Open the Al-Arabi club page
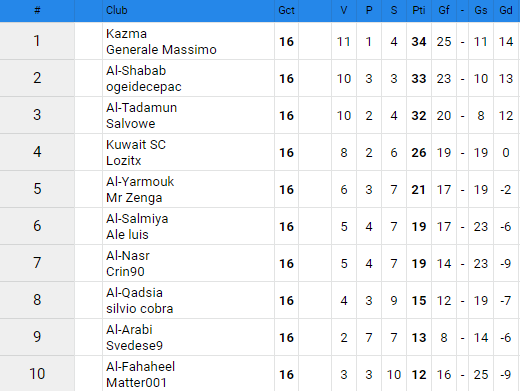This screenshot has height=391, width=520. 129,330
